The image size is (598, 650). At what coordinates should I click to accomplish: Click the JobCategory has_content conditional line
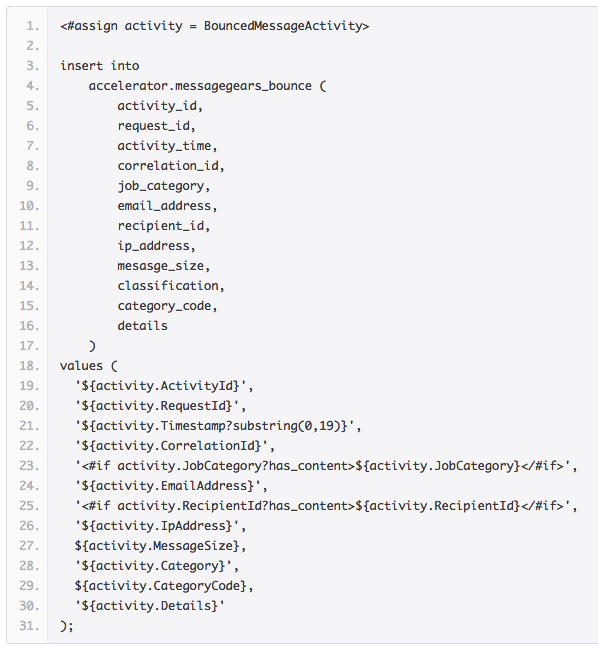[326, 466]
